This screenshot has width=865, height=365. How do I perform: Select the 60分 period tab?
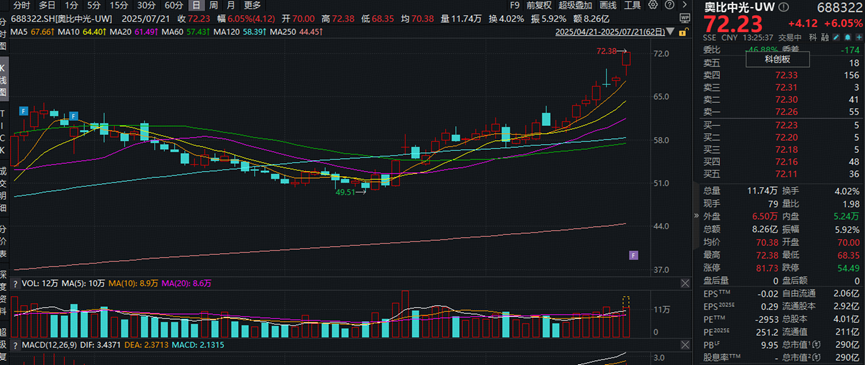pyautogui.click(x=174, y=6)
